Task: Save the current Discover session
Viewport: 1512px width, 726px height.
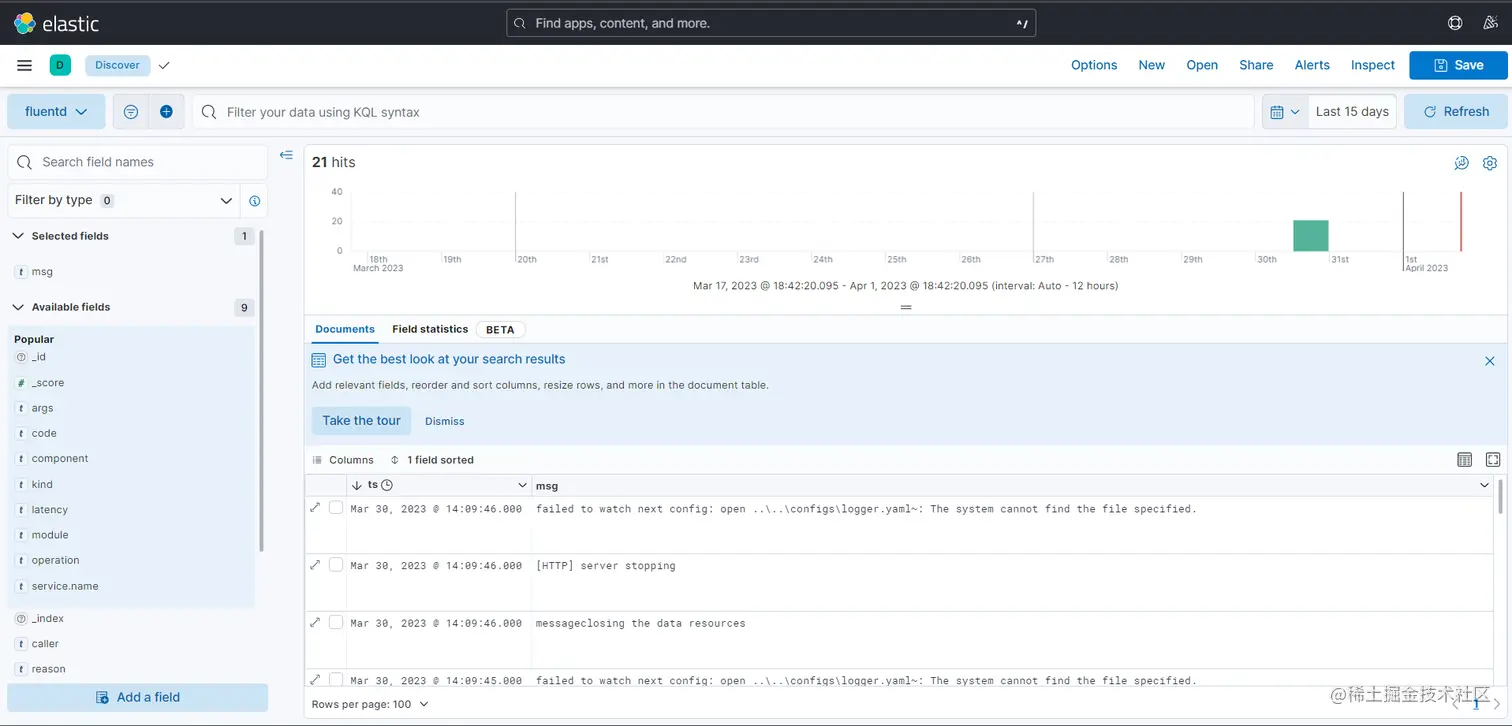Action: [1459, 64]
